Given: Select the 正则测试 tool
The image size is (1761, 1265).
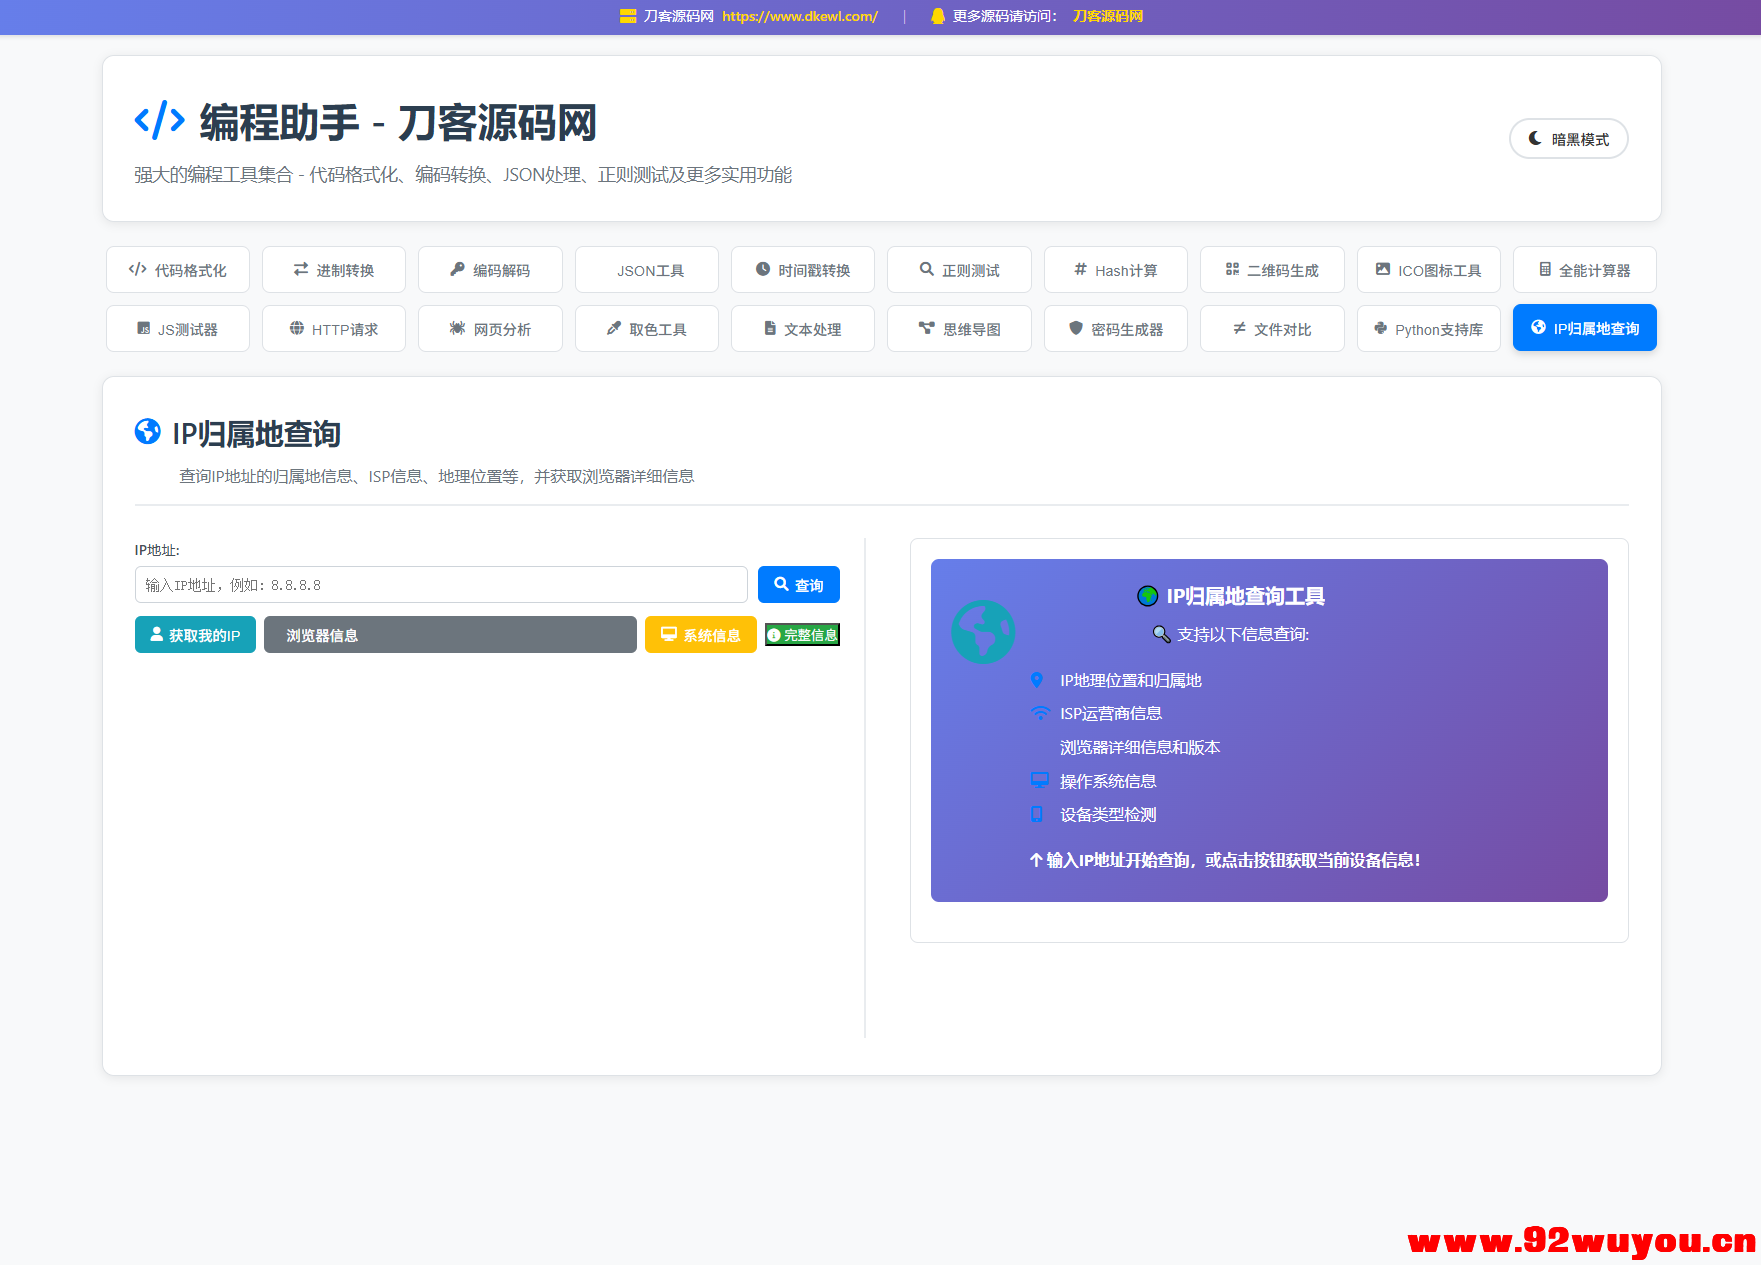Looking at the screenshot, I should (958, 269).
